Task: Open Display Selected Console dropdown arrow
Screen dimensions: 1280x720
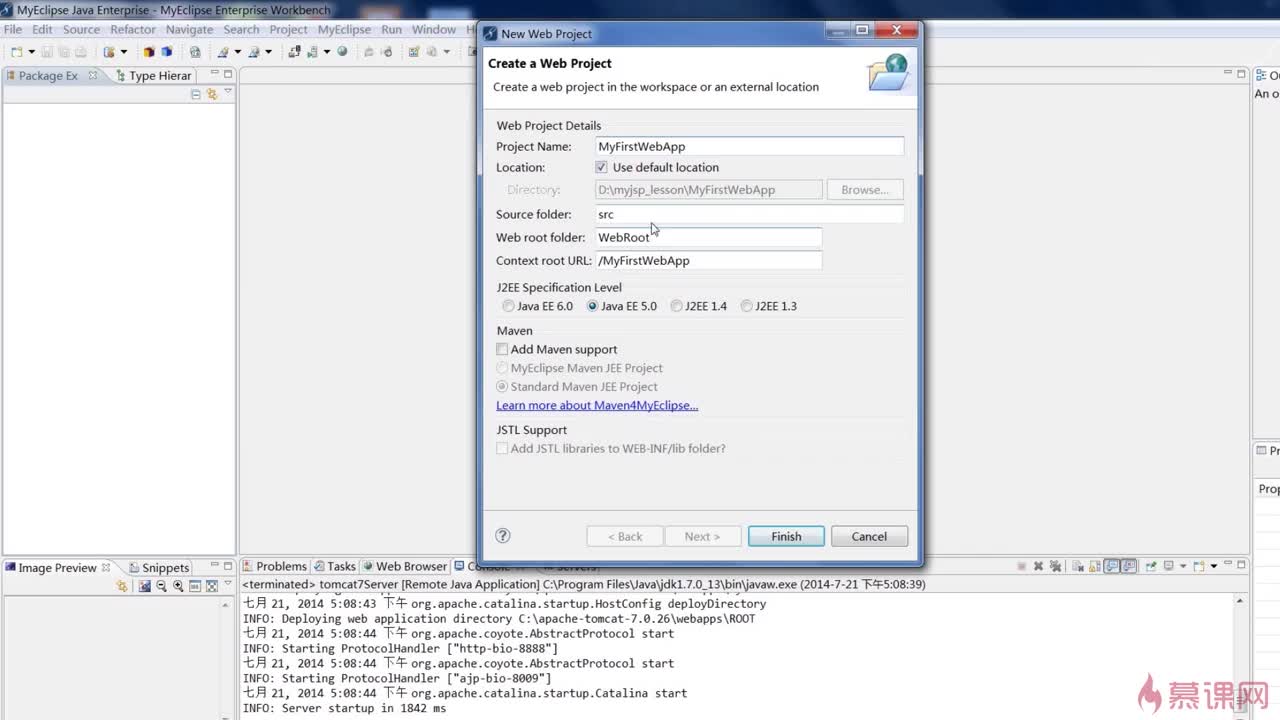Action: tap(1183, 566)
